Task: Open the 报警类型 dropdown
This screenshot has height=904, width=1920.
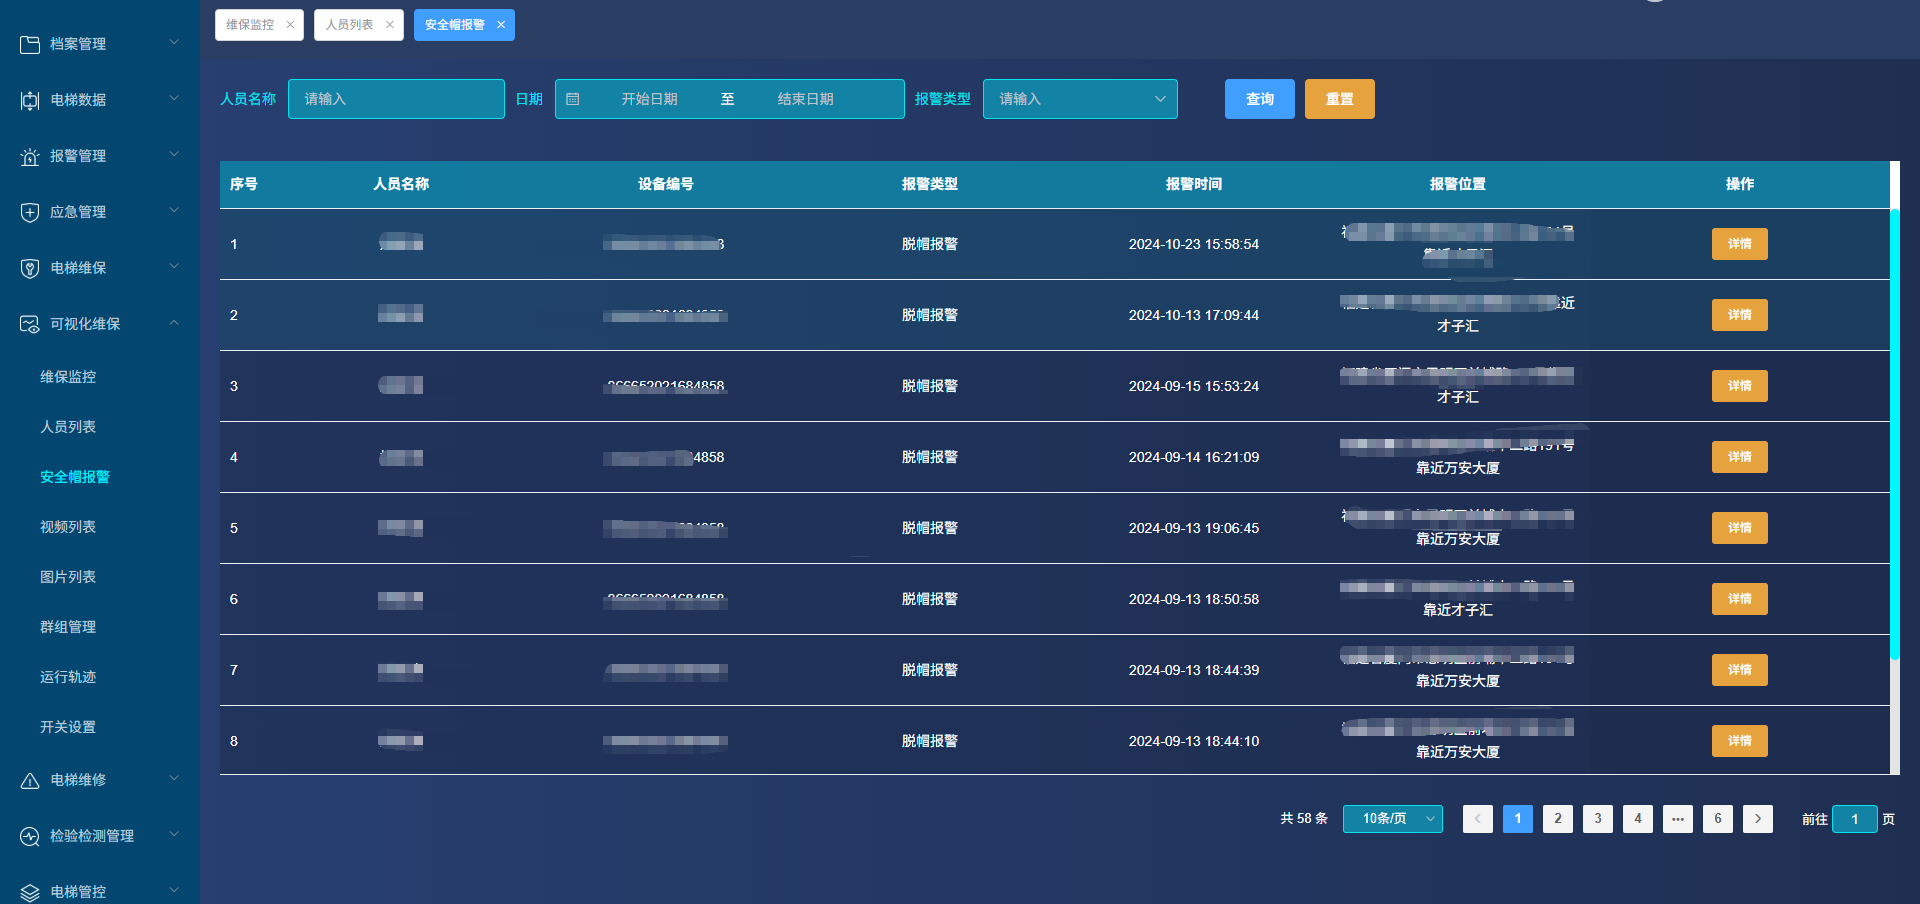Action: (x=1080, y=99)
